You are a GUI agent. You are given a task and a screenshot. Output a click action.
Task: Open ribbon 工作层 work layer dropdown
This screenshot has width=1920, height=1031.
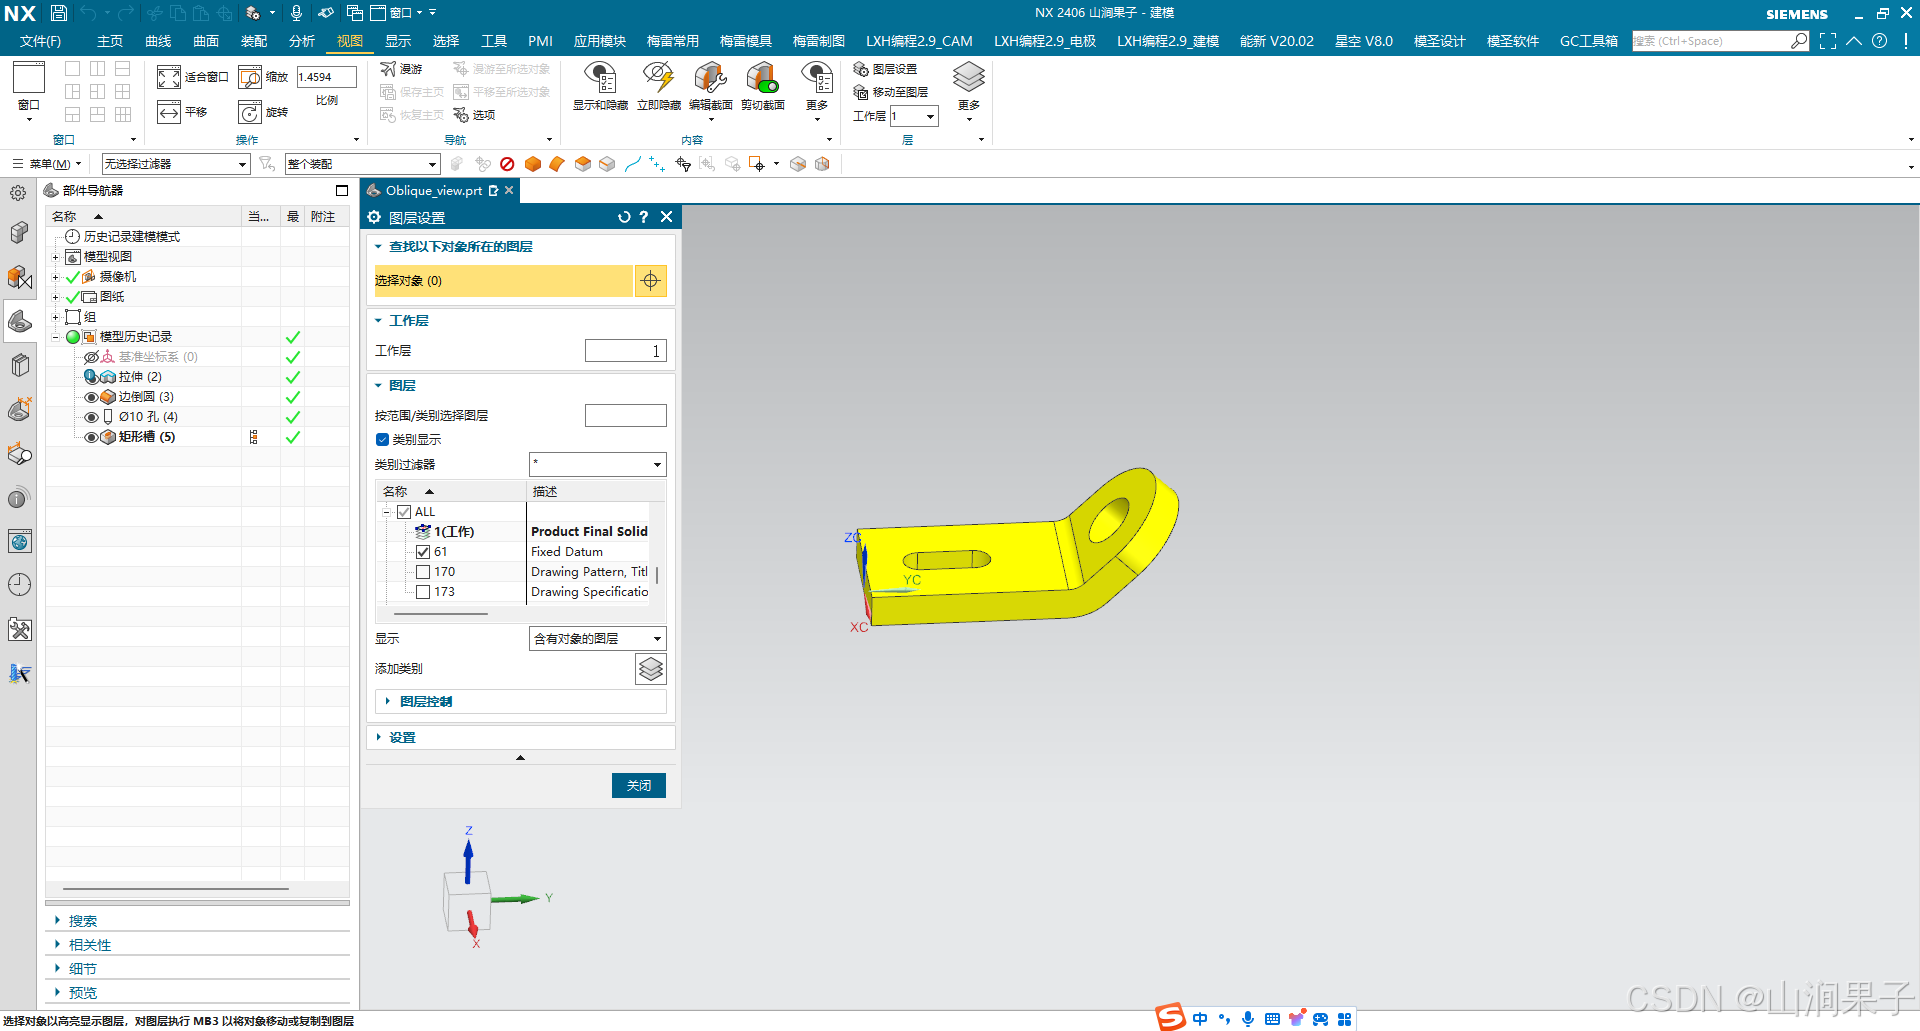coord(914,117)
